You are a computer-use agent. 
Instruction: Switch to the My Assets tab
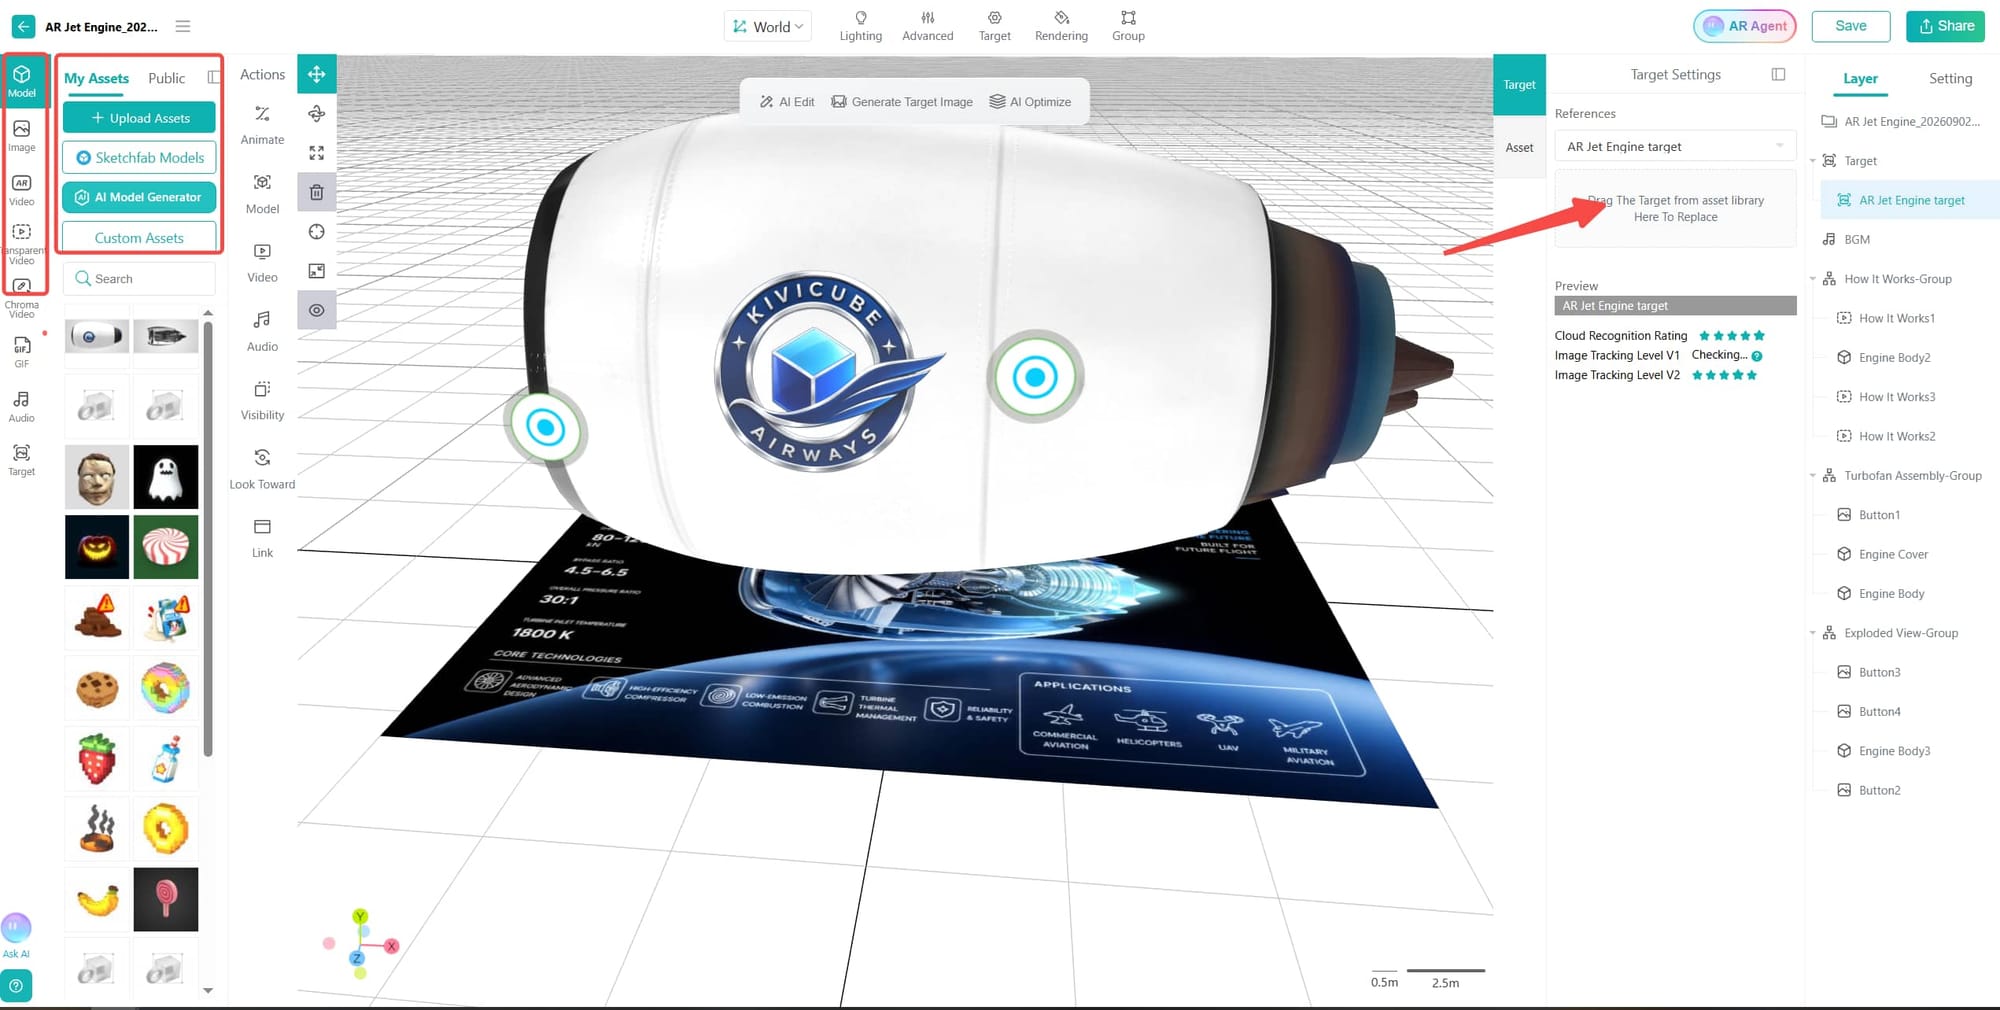(x=96, y=78)
